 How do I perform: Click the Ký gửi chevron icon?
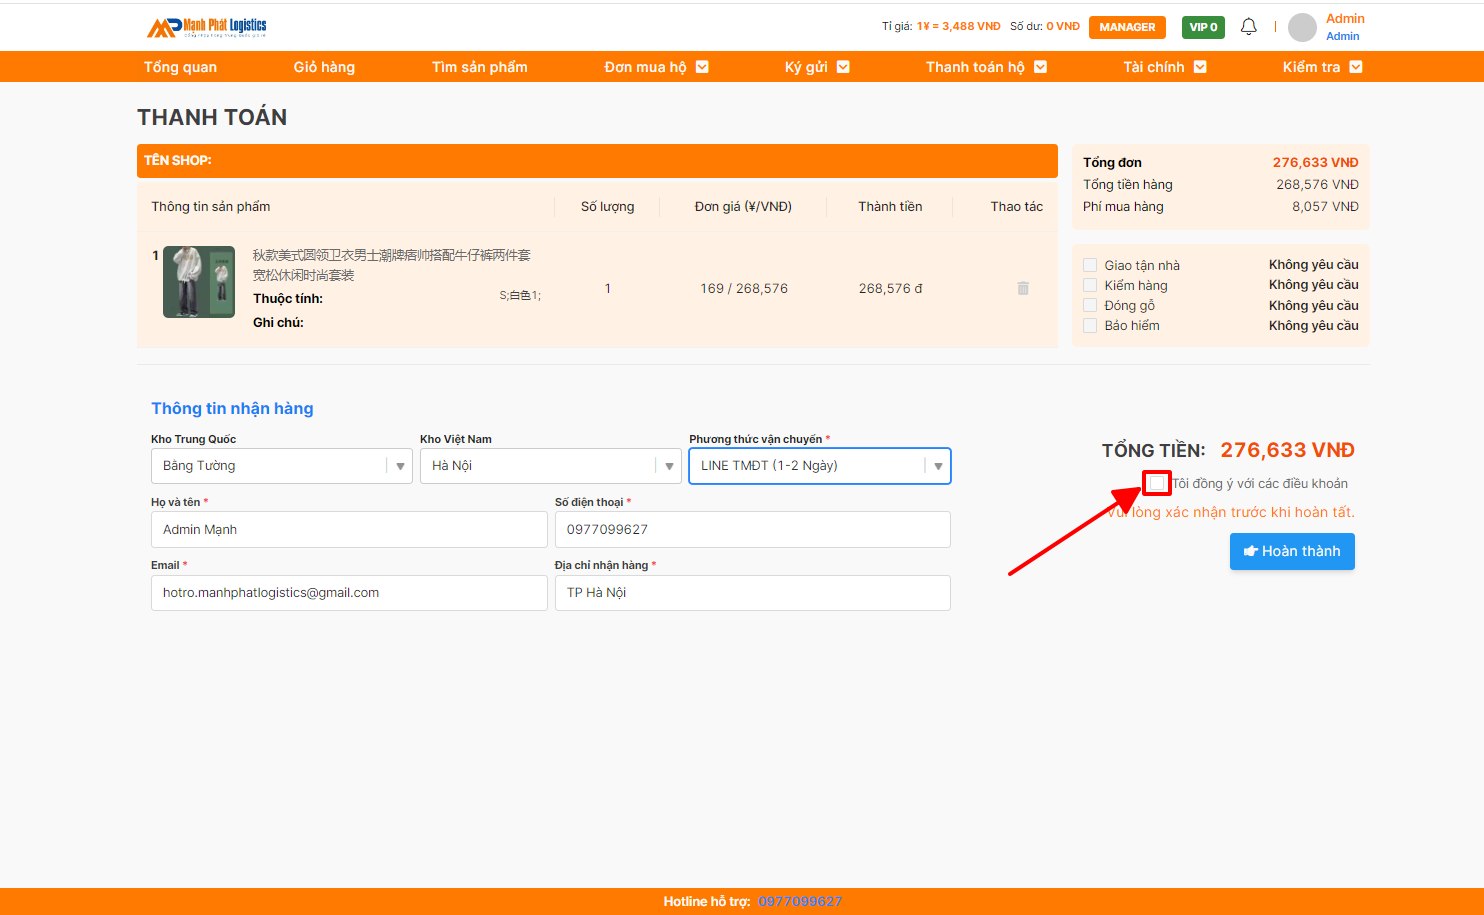(x=843, y=67)
